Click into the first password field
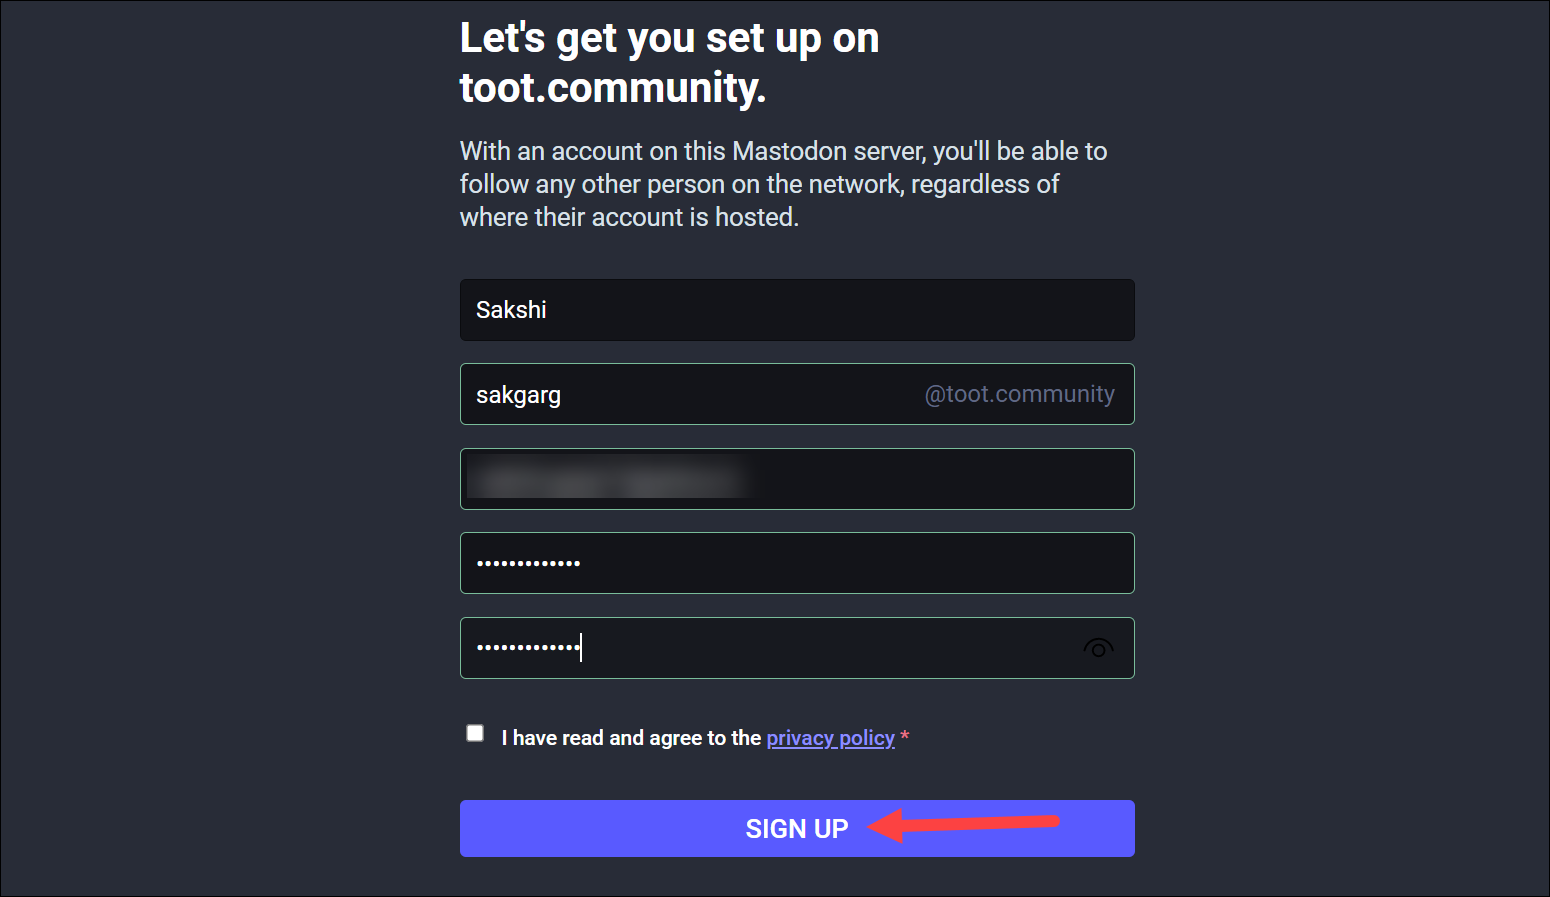 pos(797,563)
